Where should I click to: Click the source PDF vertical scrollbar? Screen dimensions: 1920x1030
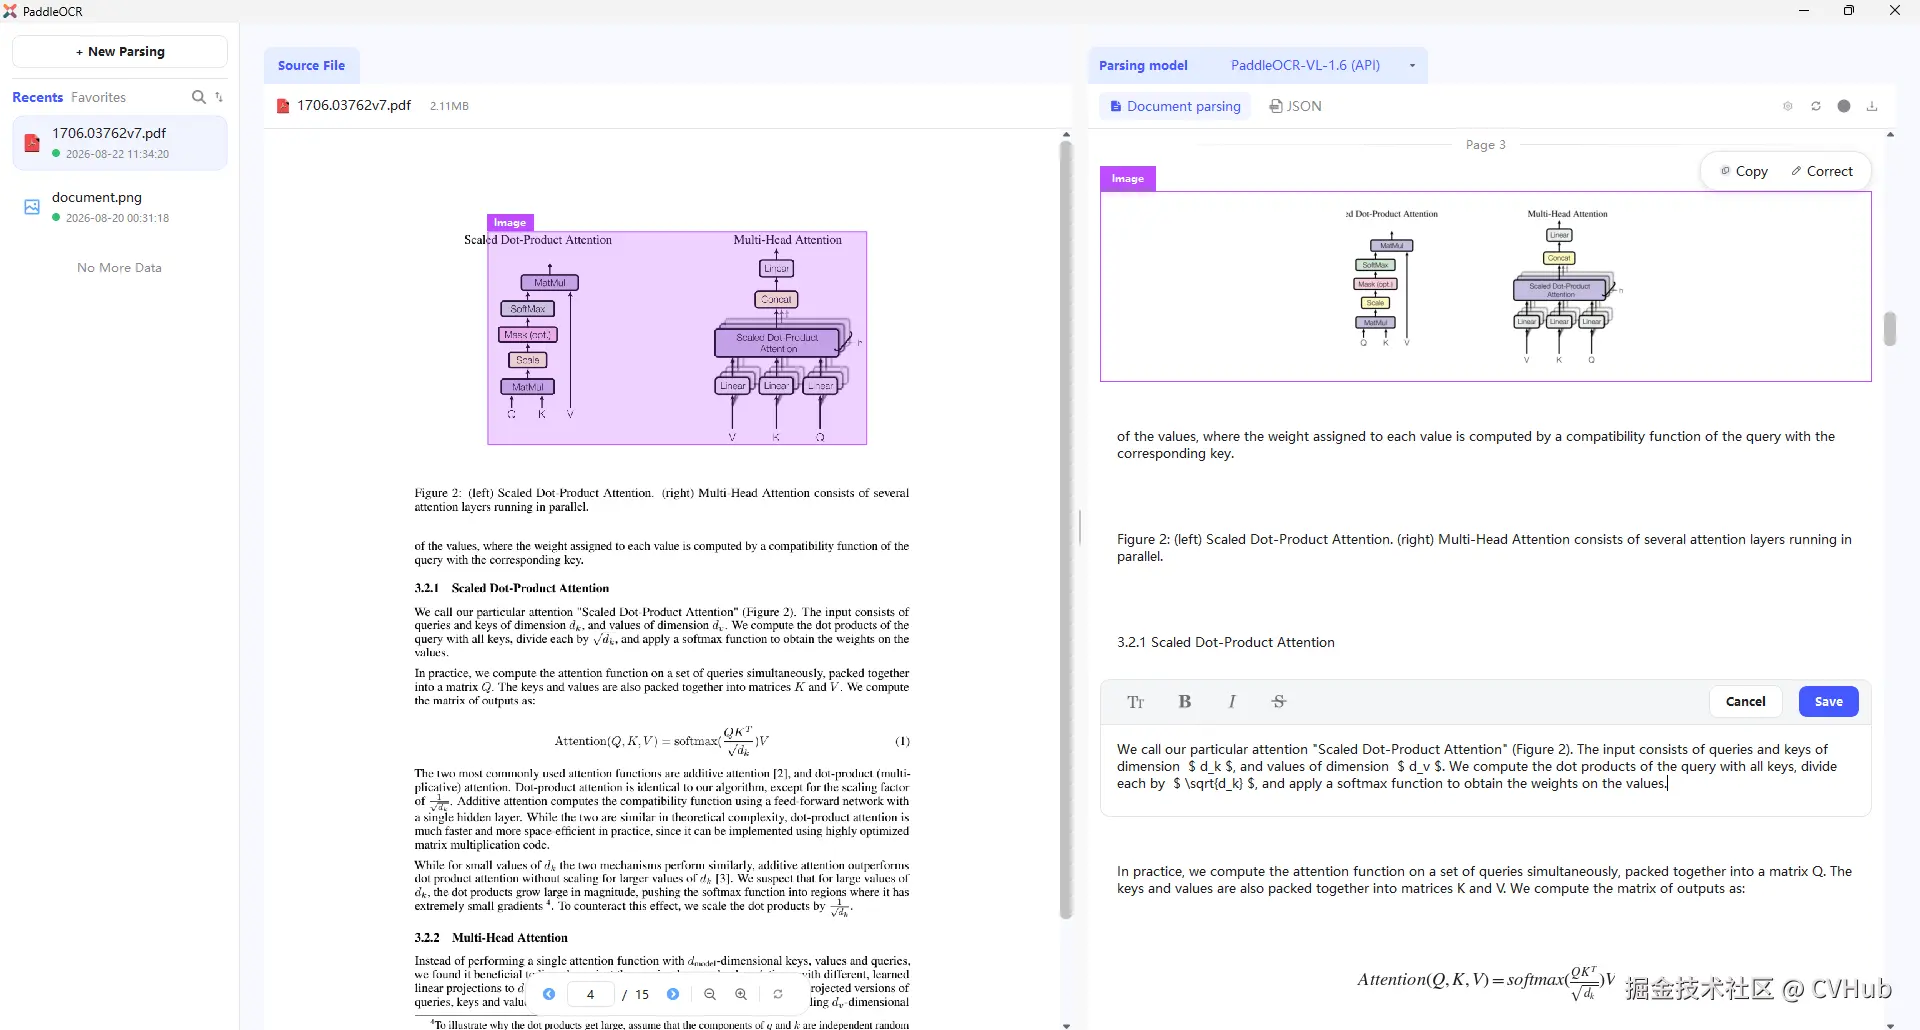pyautogui.click(x=1066, y=530)
